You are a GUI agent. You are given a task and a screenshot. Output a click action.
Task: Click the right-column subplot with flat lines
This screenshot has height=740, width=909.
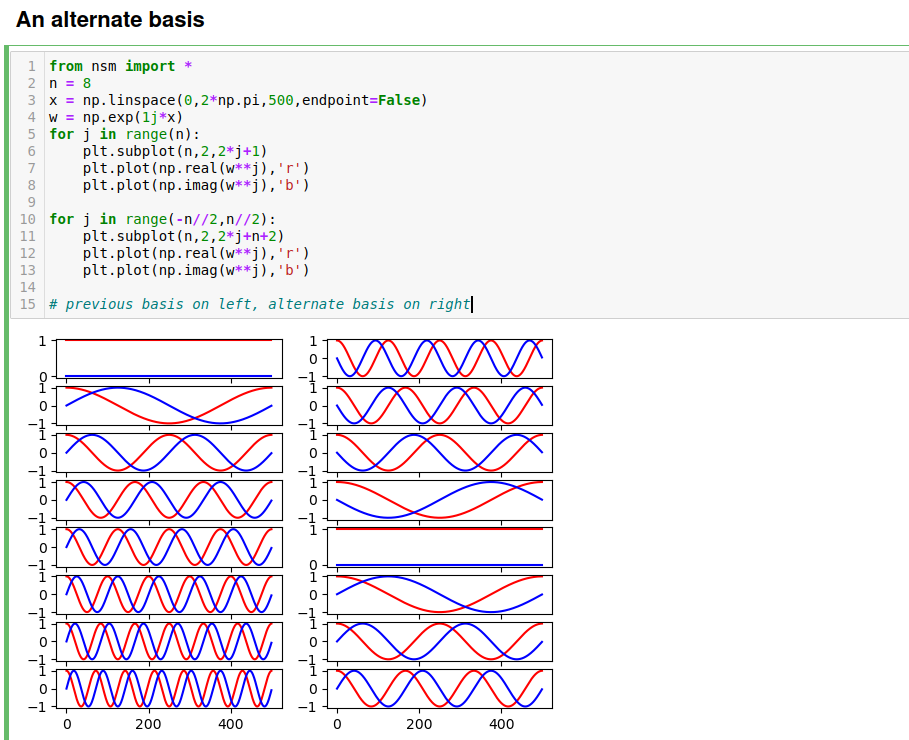point(439,547)
